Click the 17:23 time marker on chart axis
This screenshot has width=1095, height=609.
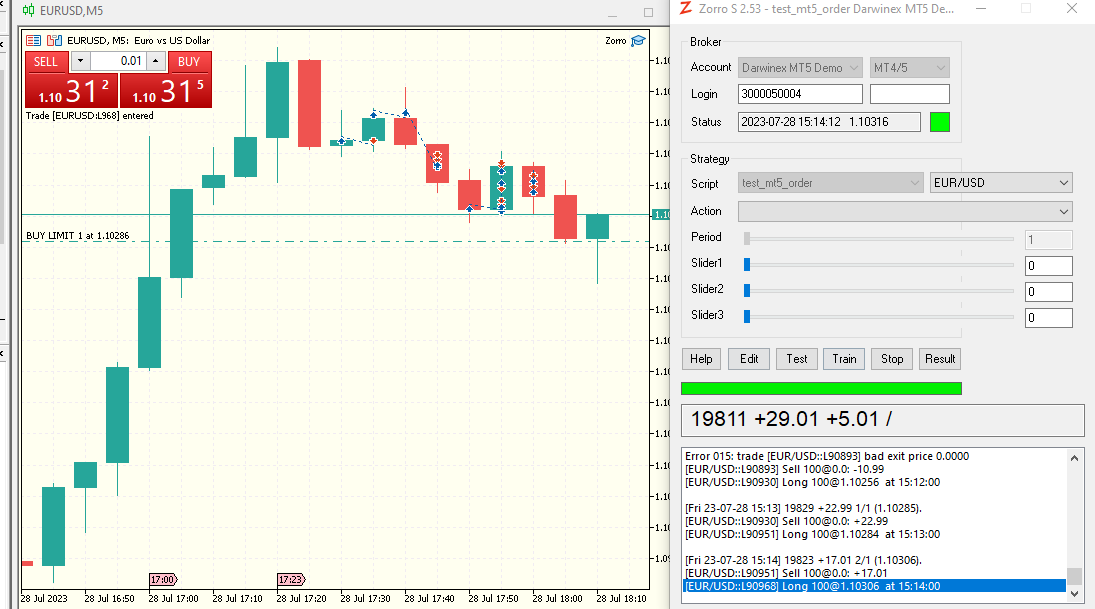pos(291,579)
